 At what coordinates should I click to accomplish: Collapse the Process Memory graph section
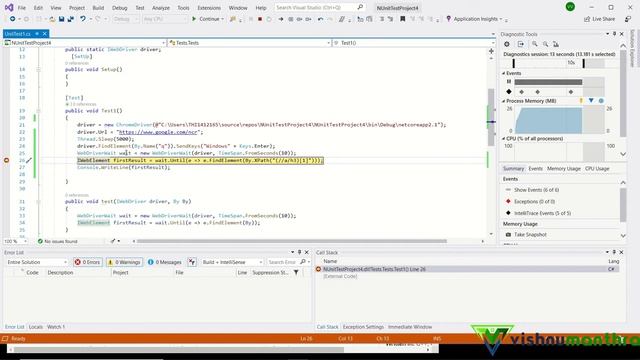coord(503,101)
